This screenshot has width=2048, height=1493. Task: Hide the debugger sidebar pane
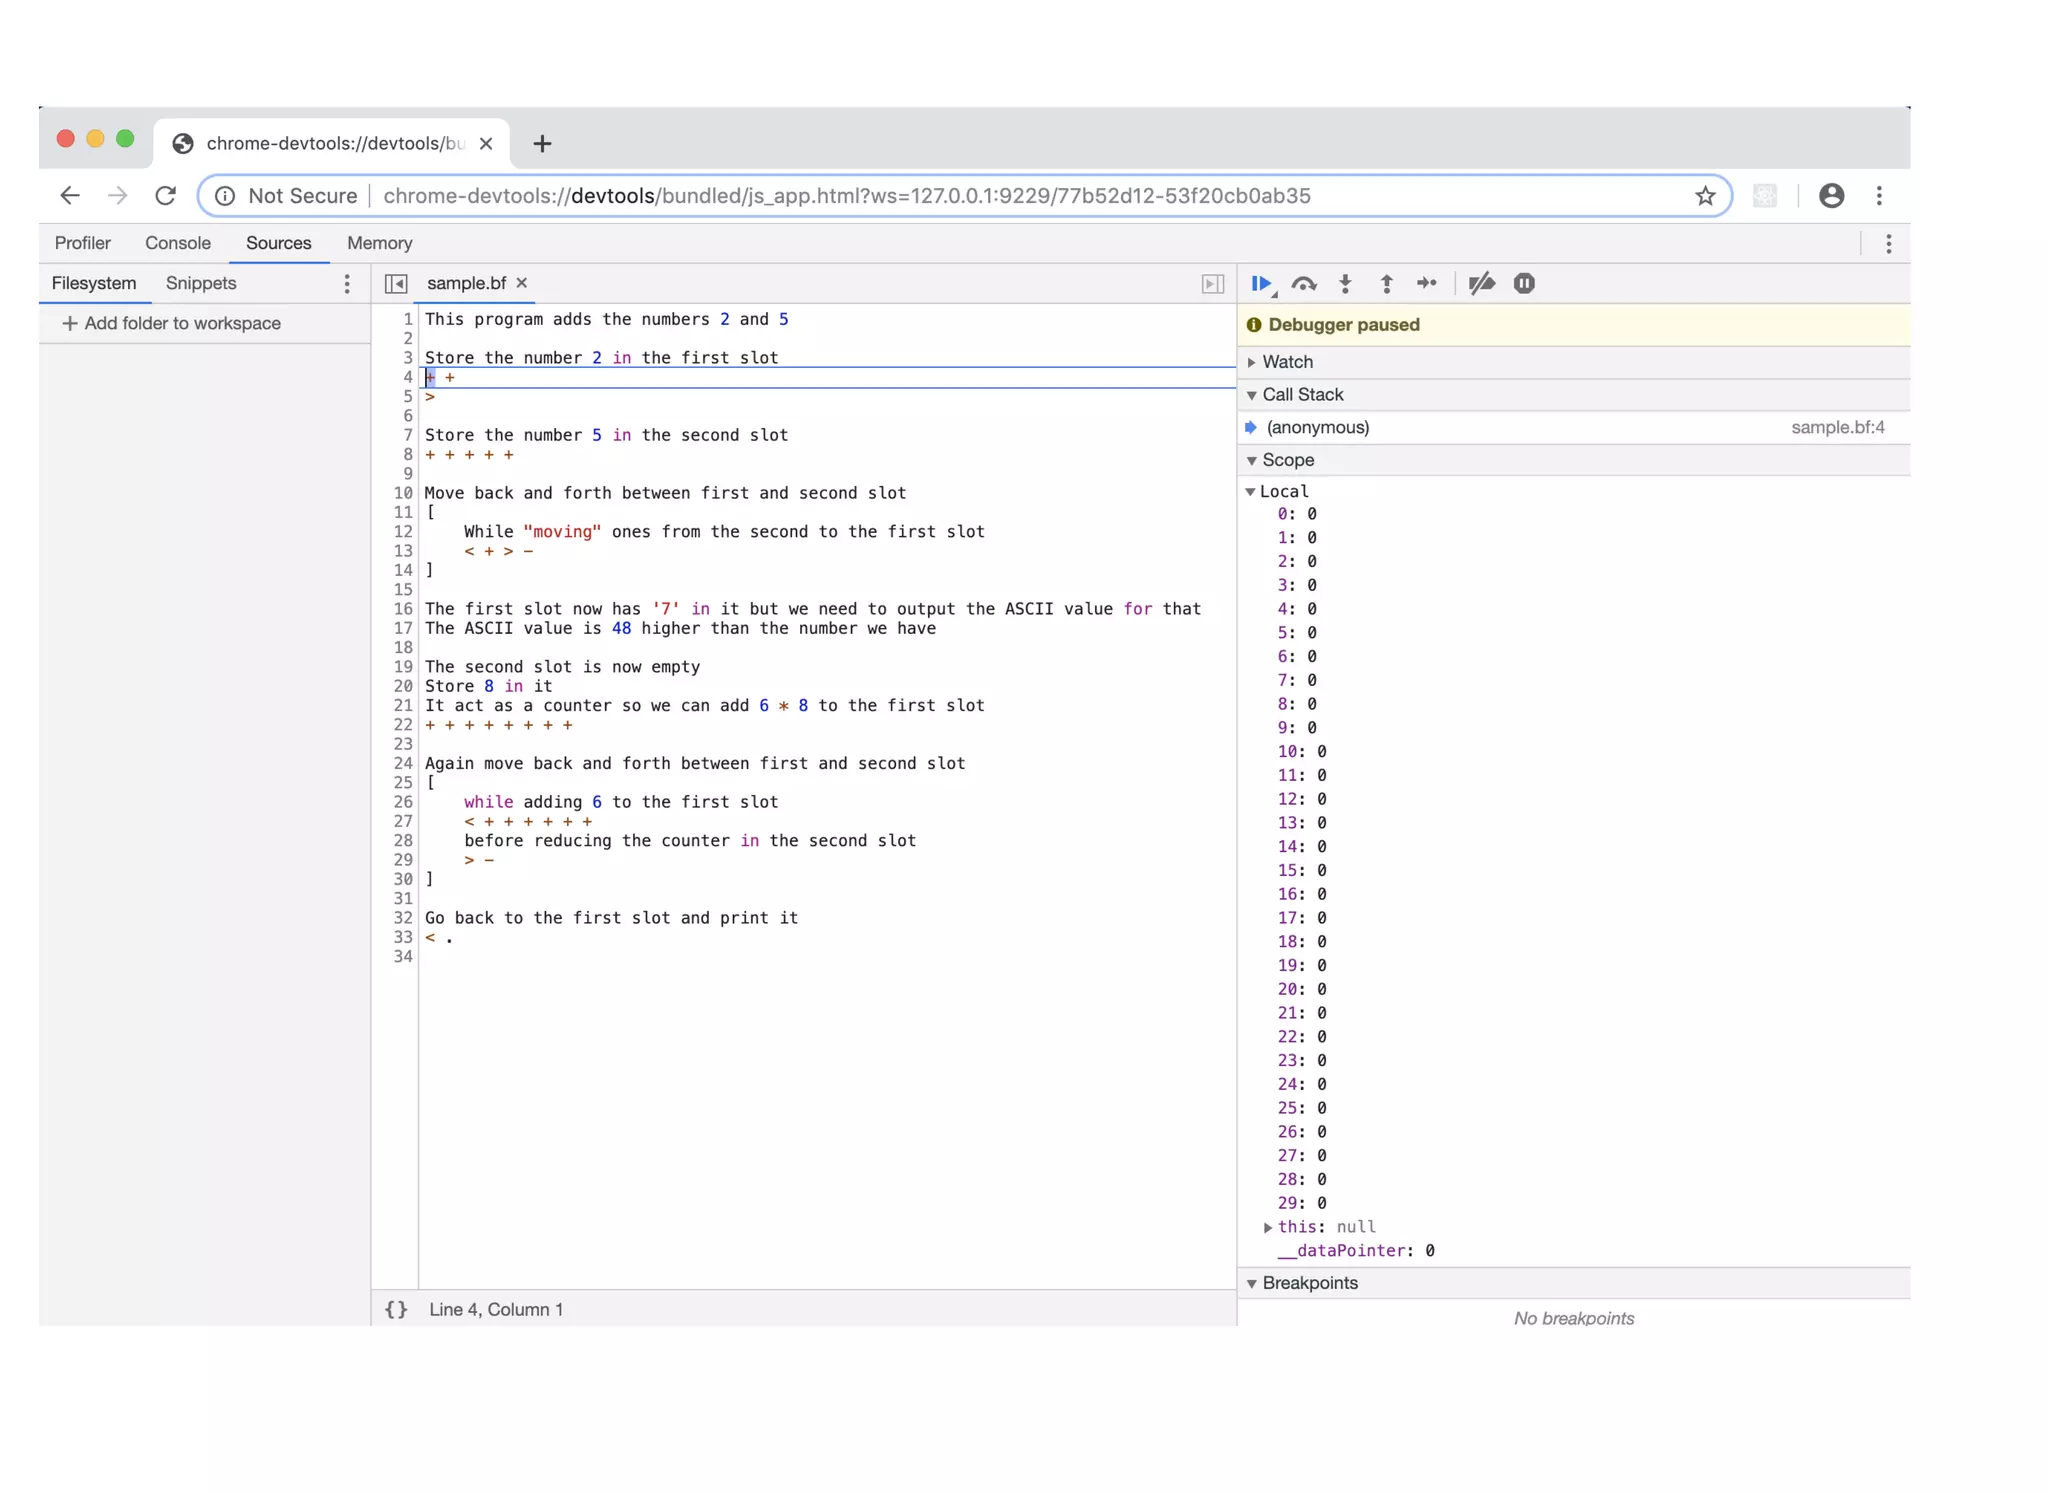[x=1212, y=284]
